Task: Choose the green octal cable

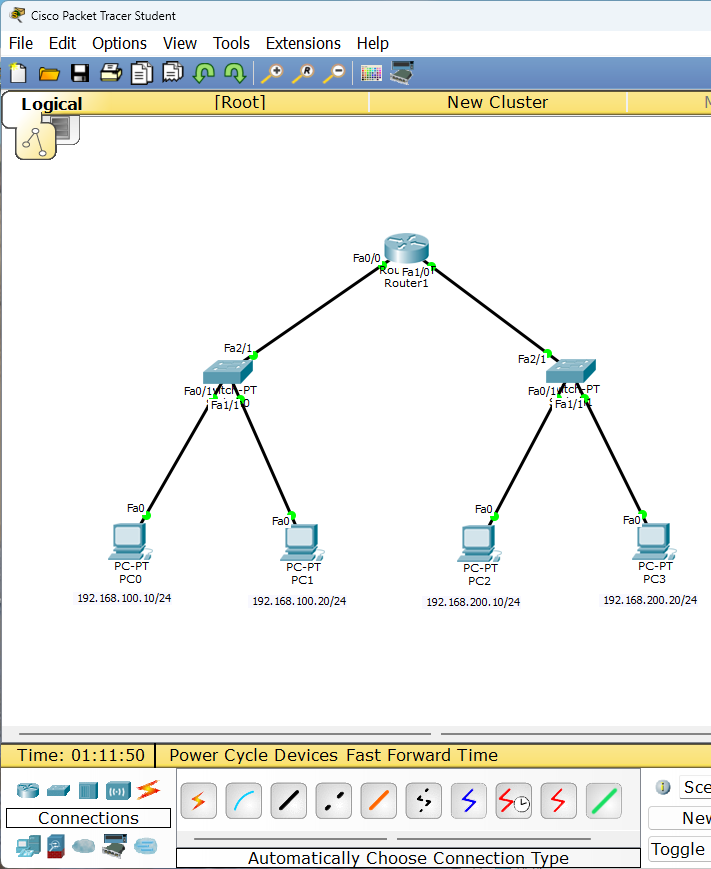Action: coord(603,801)
